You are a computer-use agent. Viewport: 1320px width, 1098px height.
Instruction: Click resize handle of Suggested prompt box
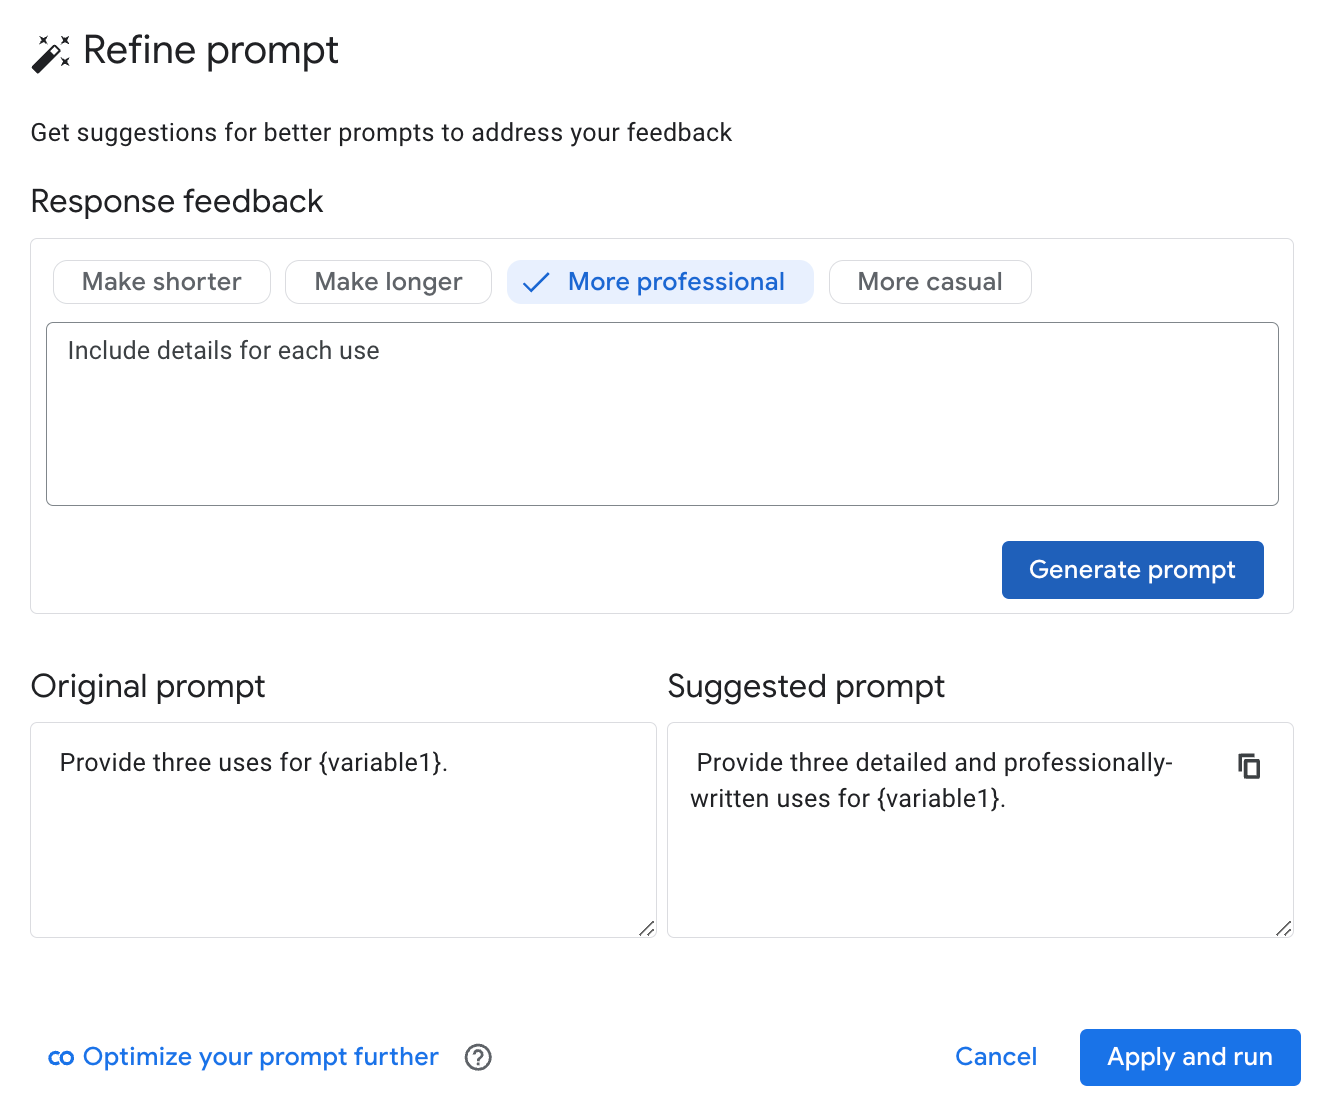point(1284,929)
